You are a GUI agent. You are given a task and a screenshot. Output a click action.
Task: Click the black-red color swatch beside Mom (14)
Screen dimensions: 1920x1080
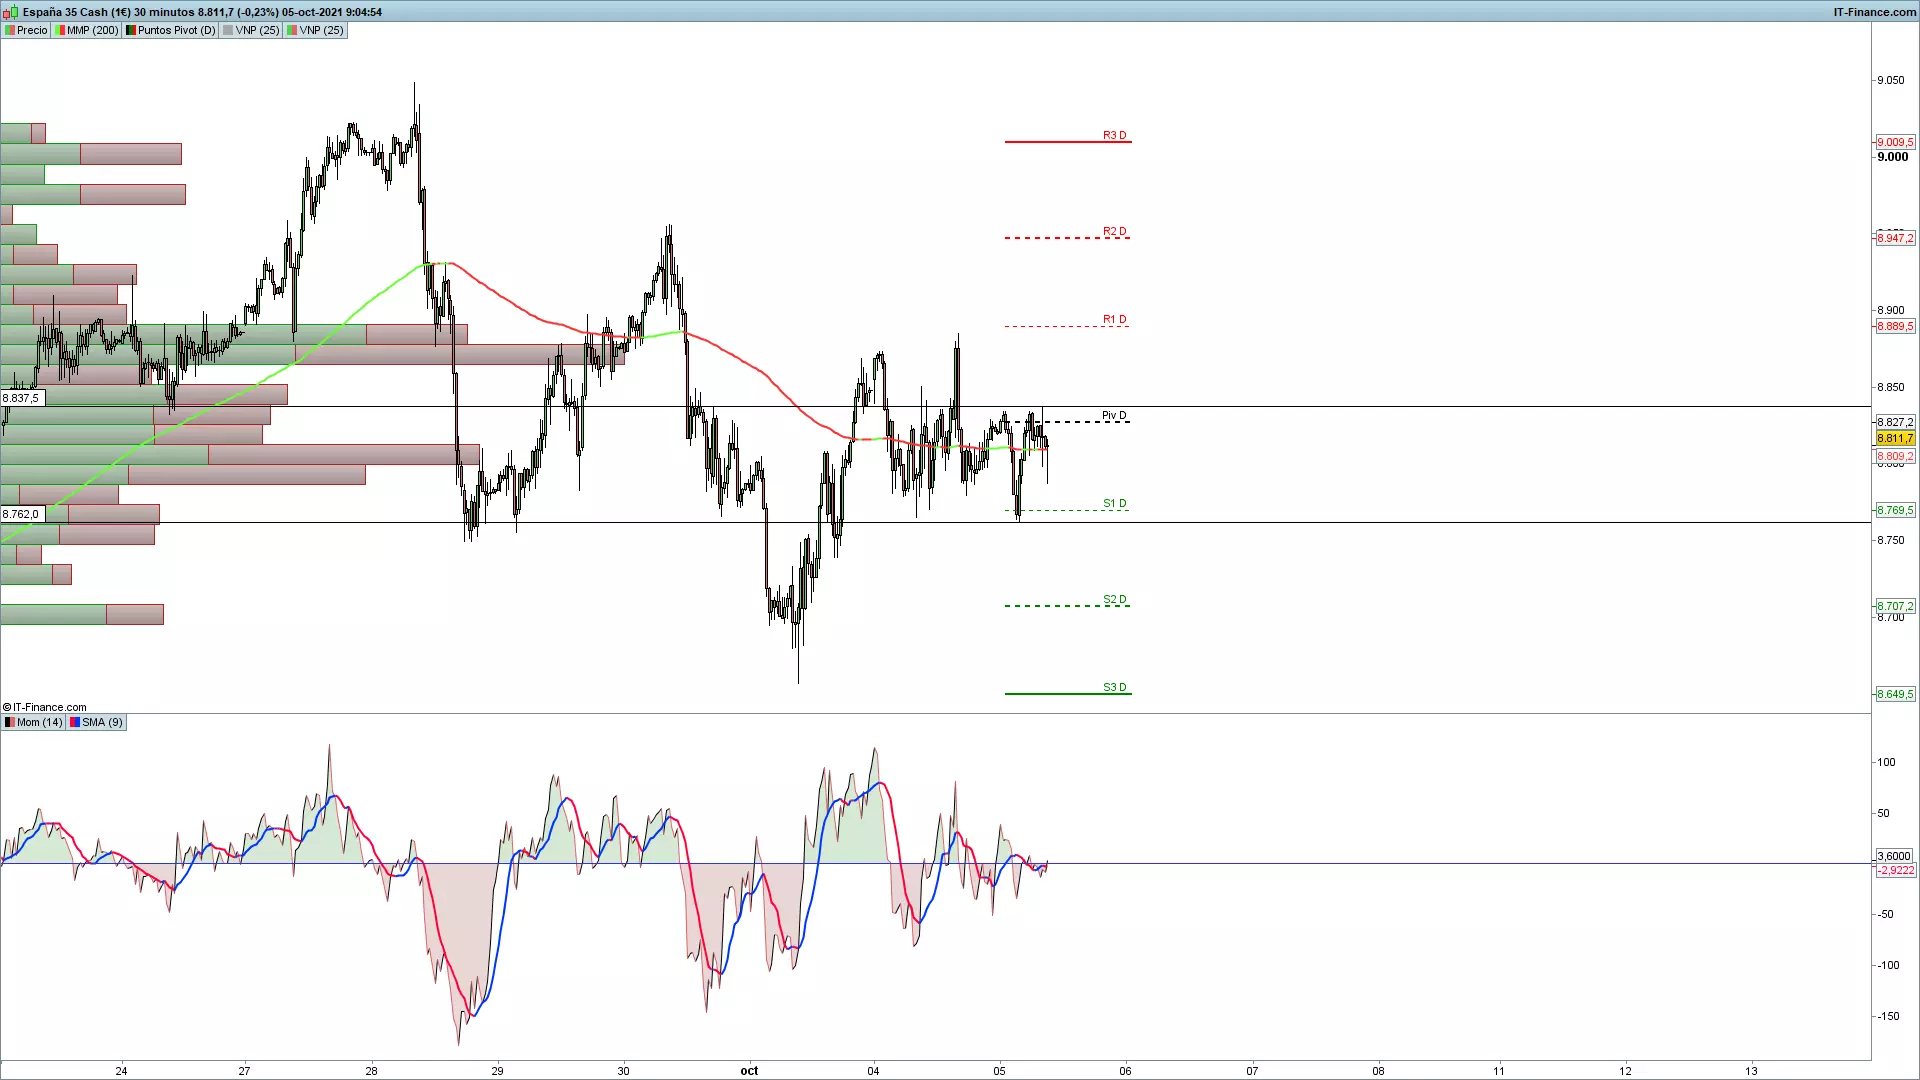pos(10,722)
